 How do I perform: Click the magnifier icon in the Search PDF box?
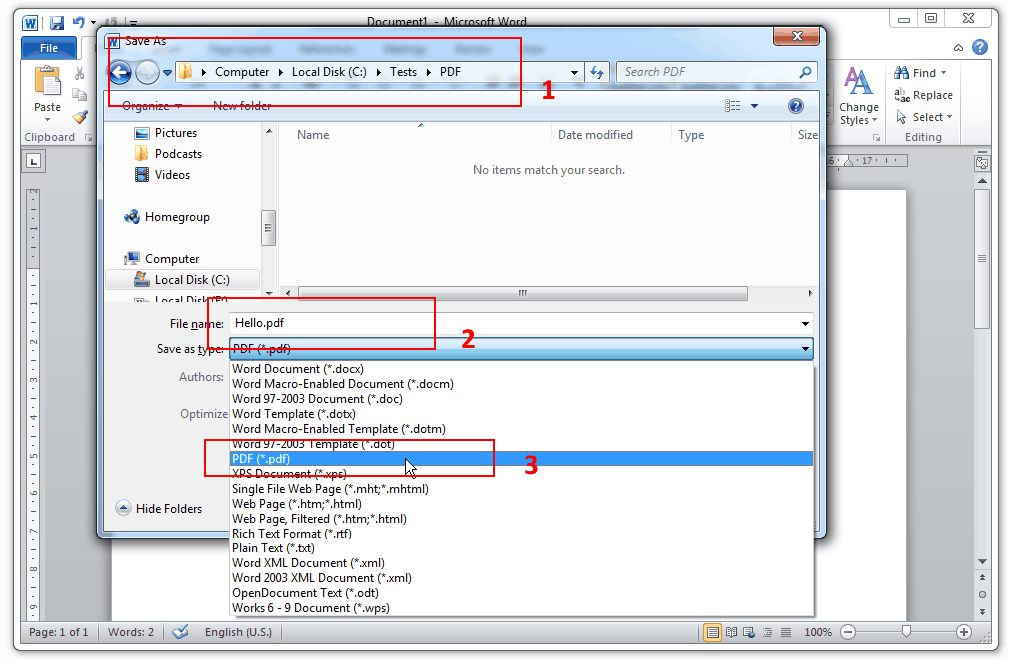tap(805, 72)
